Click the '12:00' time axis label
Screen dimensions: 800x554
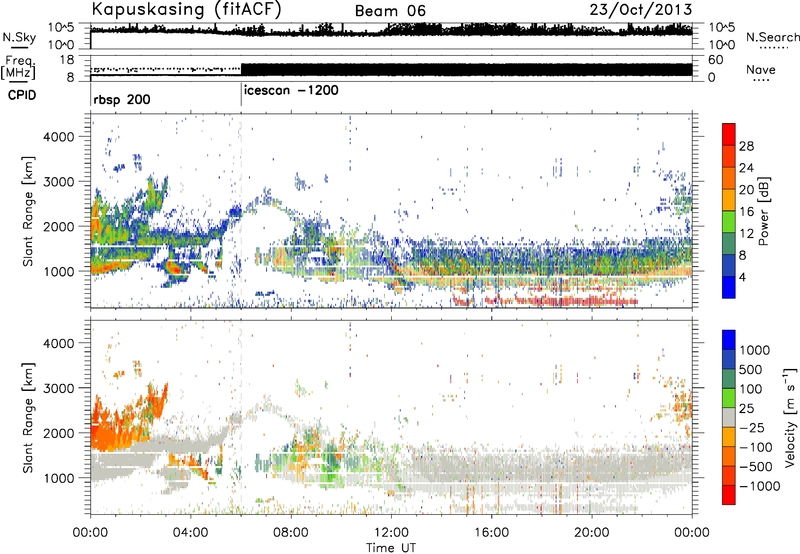[x=391, y=533]
